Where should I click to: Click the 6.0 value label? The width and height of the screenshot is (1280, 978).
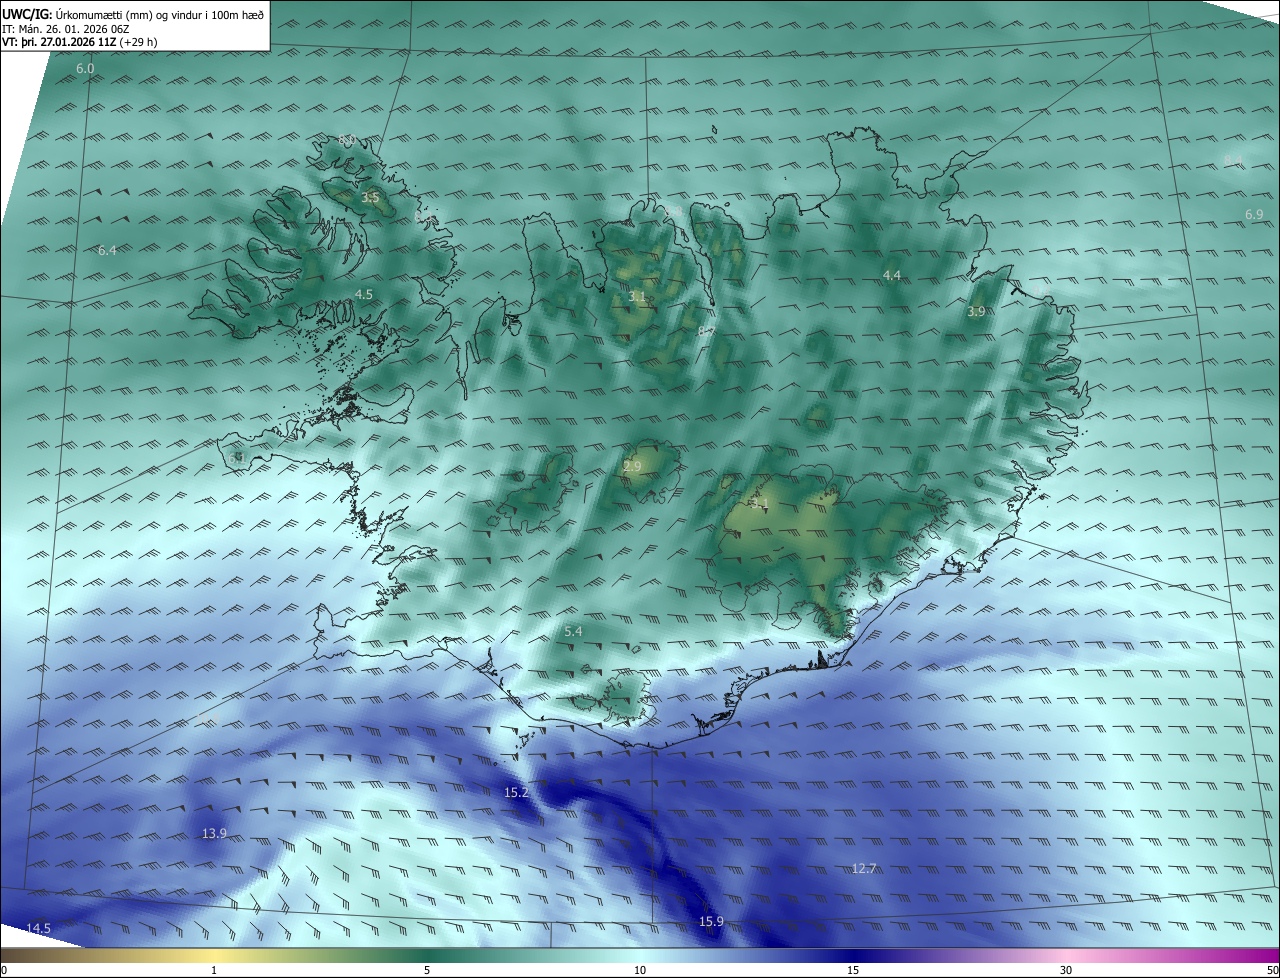pos(85,68)
